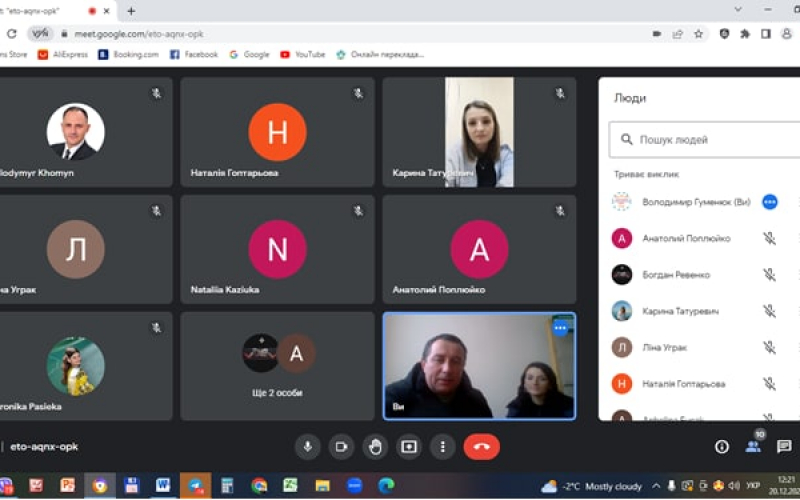This screenshot has width=800, height=500.
Task: Expand the hidden system tray icons
Action: point(656,486)
